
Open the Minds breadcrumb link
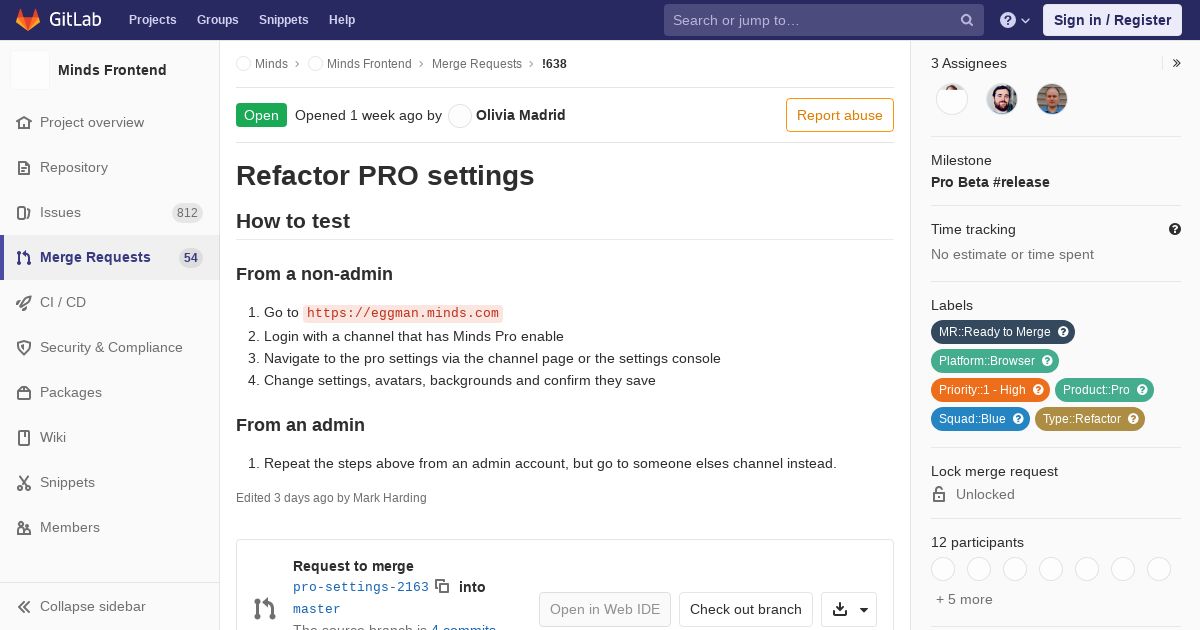click(271, 64)
